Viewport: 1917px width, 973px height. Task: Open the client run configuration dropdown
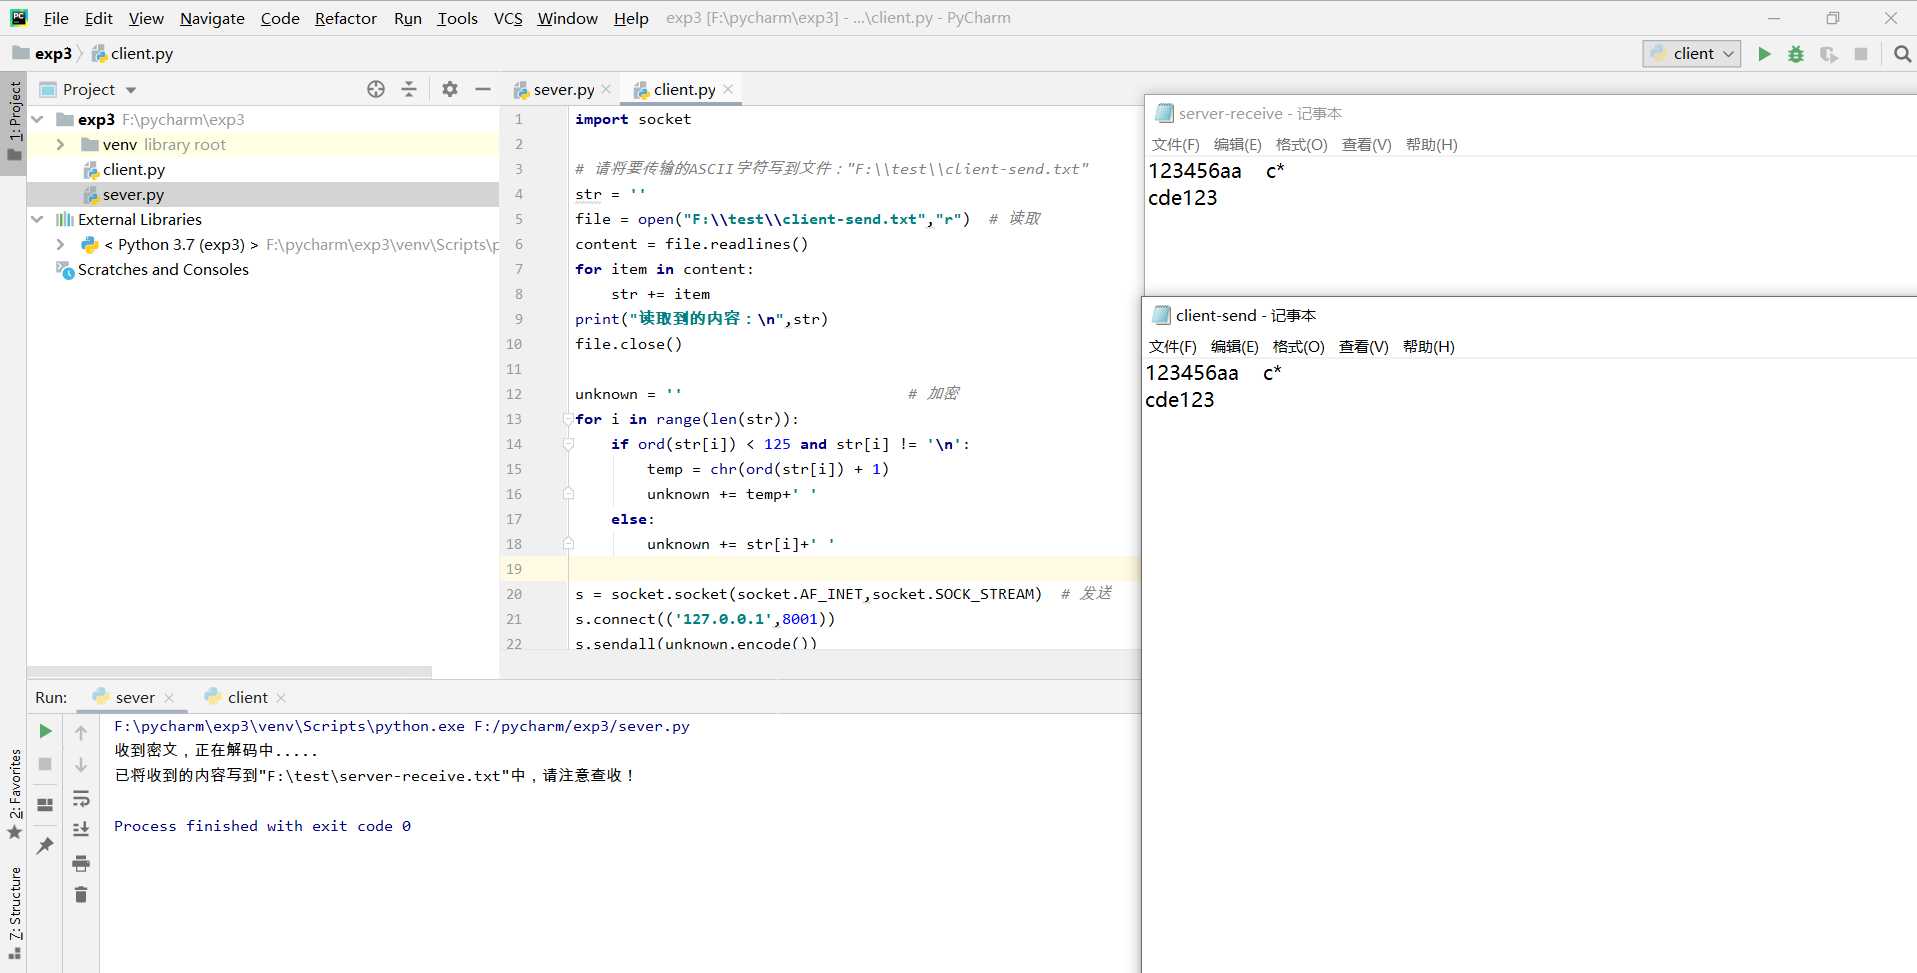coord(1692,54)
